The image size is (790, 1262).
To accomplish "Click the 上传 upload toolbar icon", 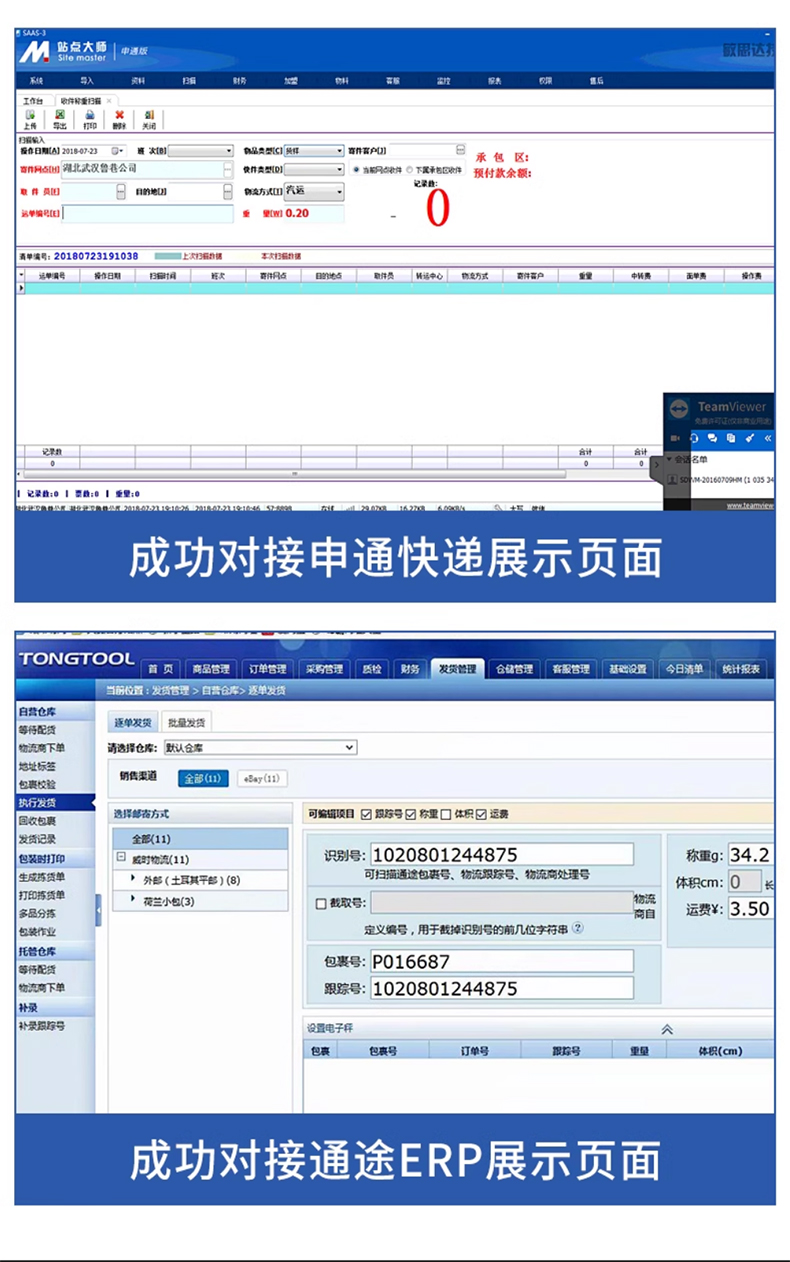I will click(30, 119).
